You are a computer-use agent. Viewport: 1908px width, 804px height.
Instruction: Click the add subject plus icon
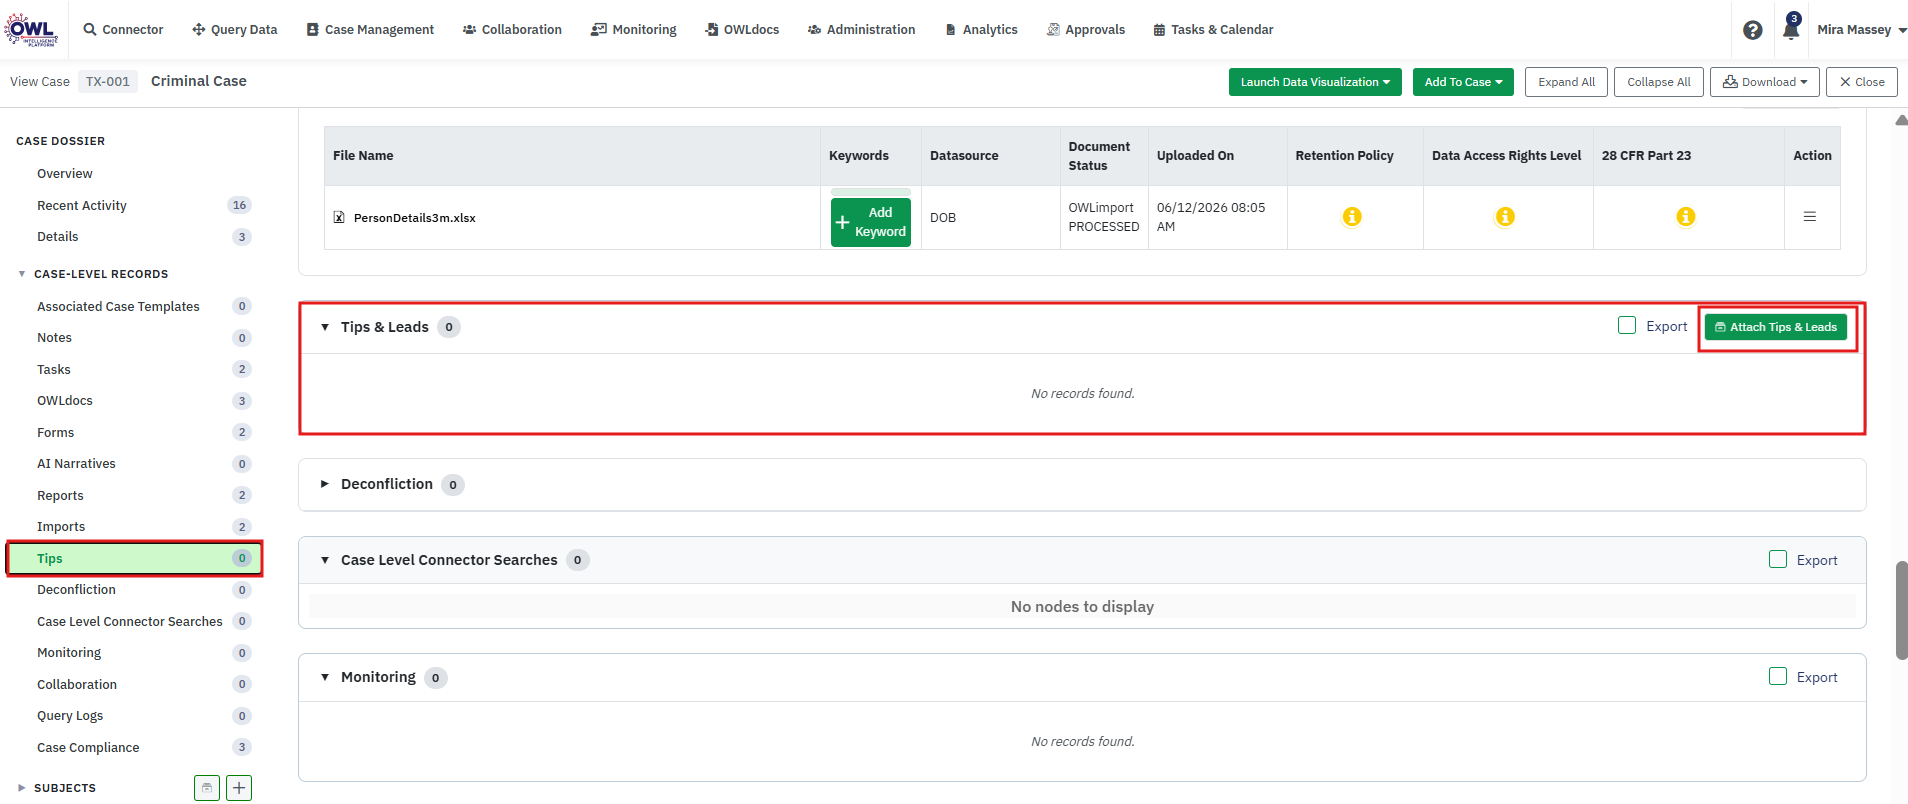click(239, 788)
